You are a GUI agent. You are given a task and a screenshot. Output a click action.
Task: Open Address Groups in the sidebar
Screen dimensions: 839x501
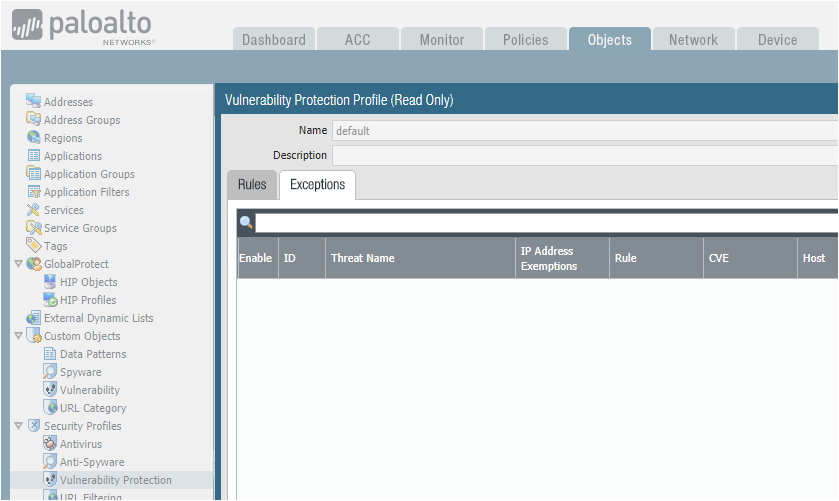(x=82, y=120)
